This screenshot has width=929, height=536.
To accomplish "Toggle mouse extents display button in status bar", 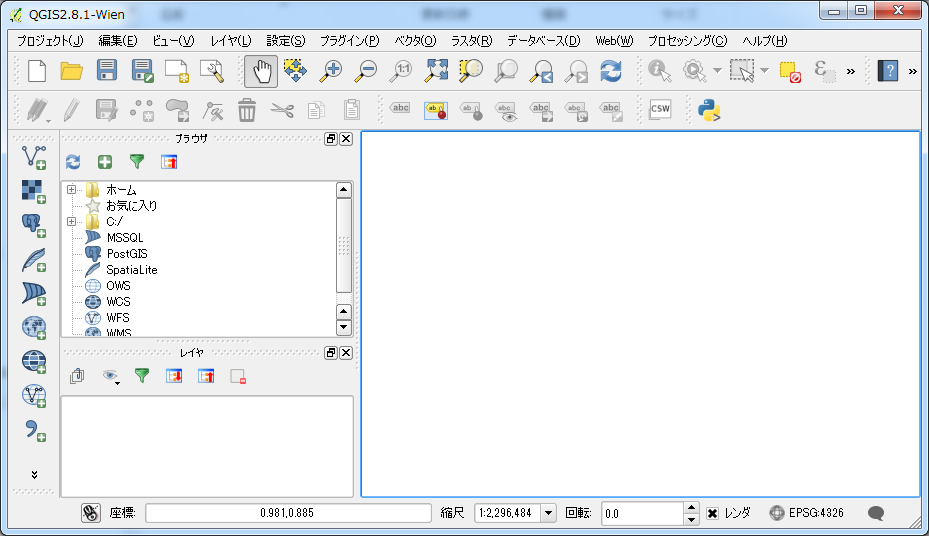I will 90,513.
